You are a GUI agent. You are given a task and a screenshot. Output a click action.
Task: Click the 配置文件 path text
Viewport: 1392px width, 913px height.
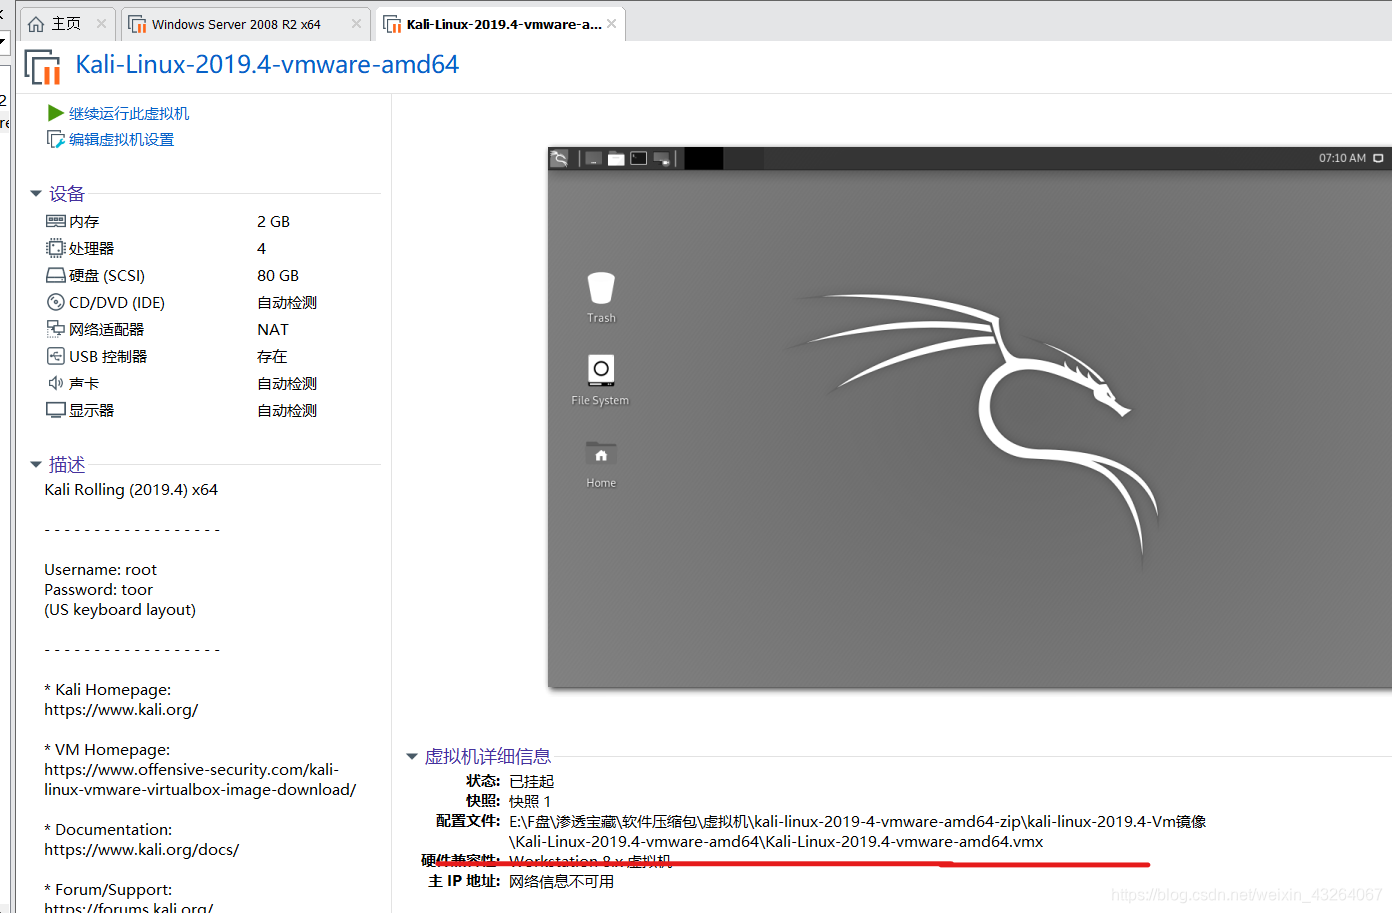coord(858,831)
